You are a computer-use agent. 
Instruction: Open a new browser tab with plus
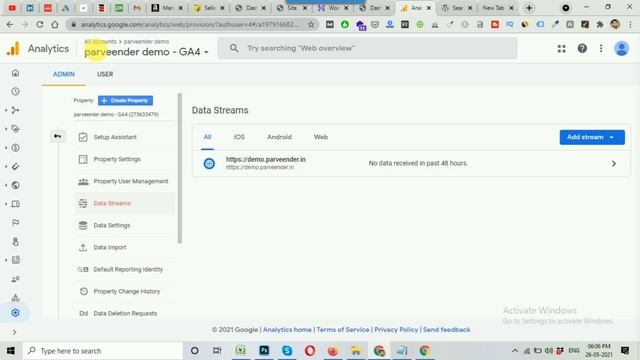pos(529,8)
